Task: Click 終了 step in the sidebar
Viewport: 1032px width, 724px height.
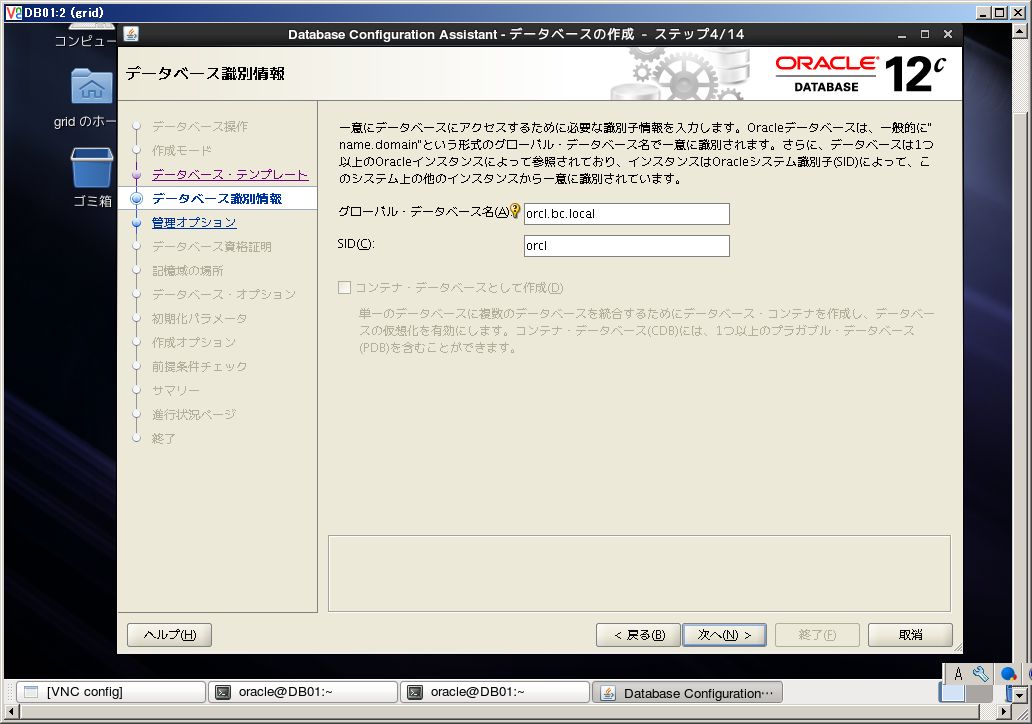Action: click(163, 438)
